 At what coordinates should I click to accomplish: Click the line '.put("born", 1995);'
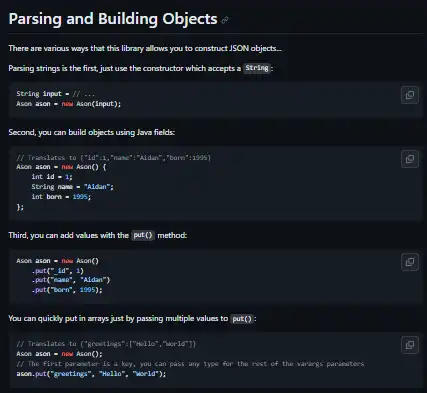(67, 290)
